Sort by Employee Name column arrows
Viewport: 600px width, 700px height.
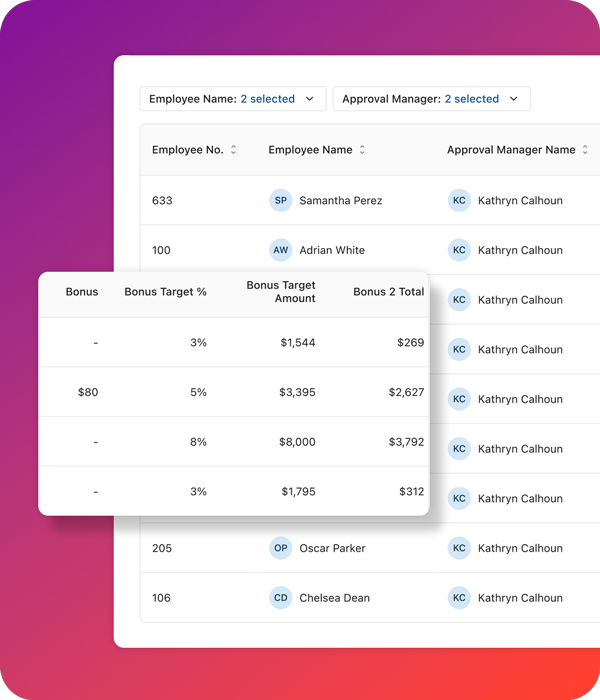(363, 150)
